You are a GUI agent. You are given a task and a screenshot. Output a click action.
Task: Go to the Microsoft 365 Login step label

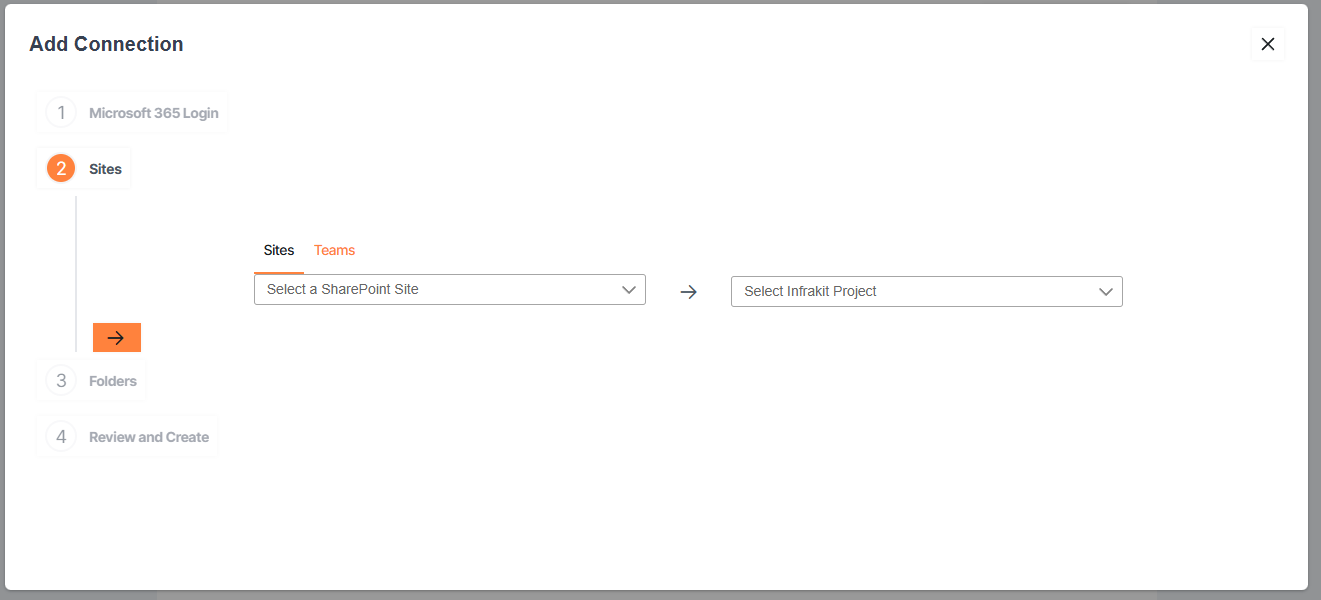pyautogui.click(x=153, y=113)
